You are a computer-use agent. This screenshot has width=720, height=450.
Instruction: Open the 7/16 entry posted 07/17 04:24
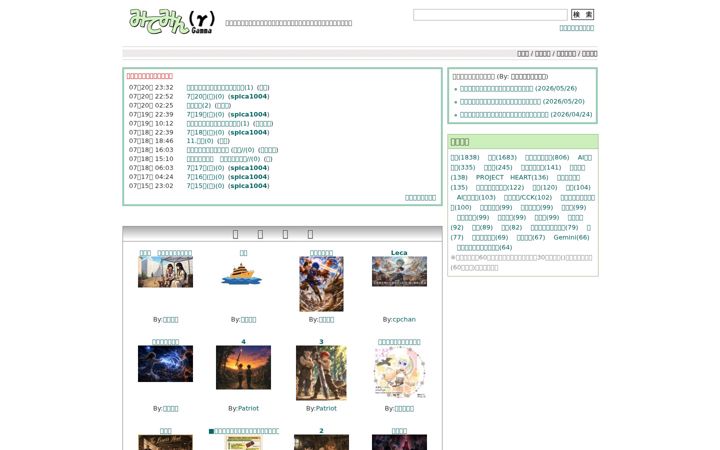(x=205, y=177)
